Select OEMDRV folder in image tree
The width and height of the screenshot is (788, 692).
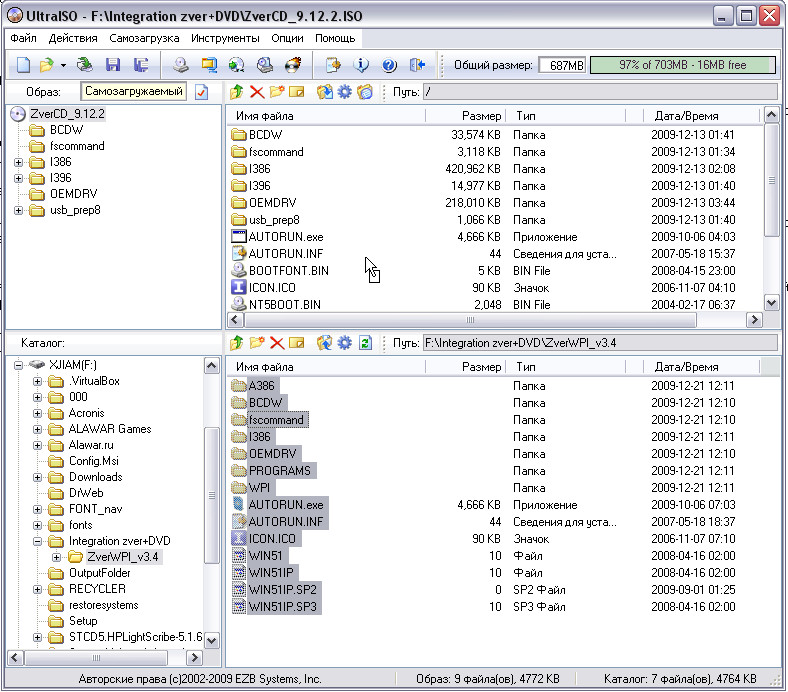coord(73,194)
